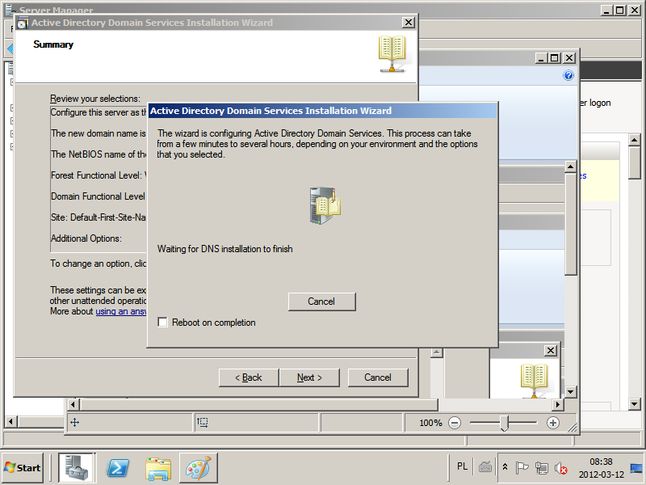
Task: Cancel the DNS installation progress dialog
Action: [321, 301]
